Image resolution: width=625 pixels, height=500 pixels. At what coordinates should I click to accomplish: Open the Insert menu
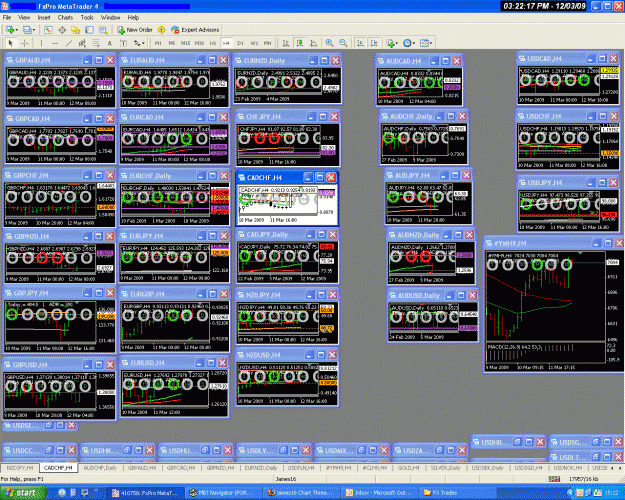44,18
